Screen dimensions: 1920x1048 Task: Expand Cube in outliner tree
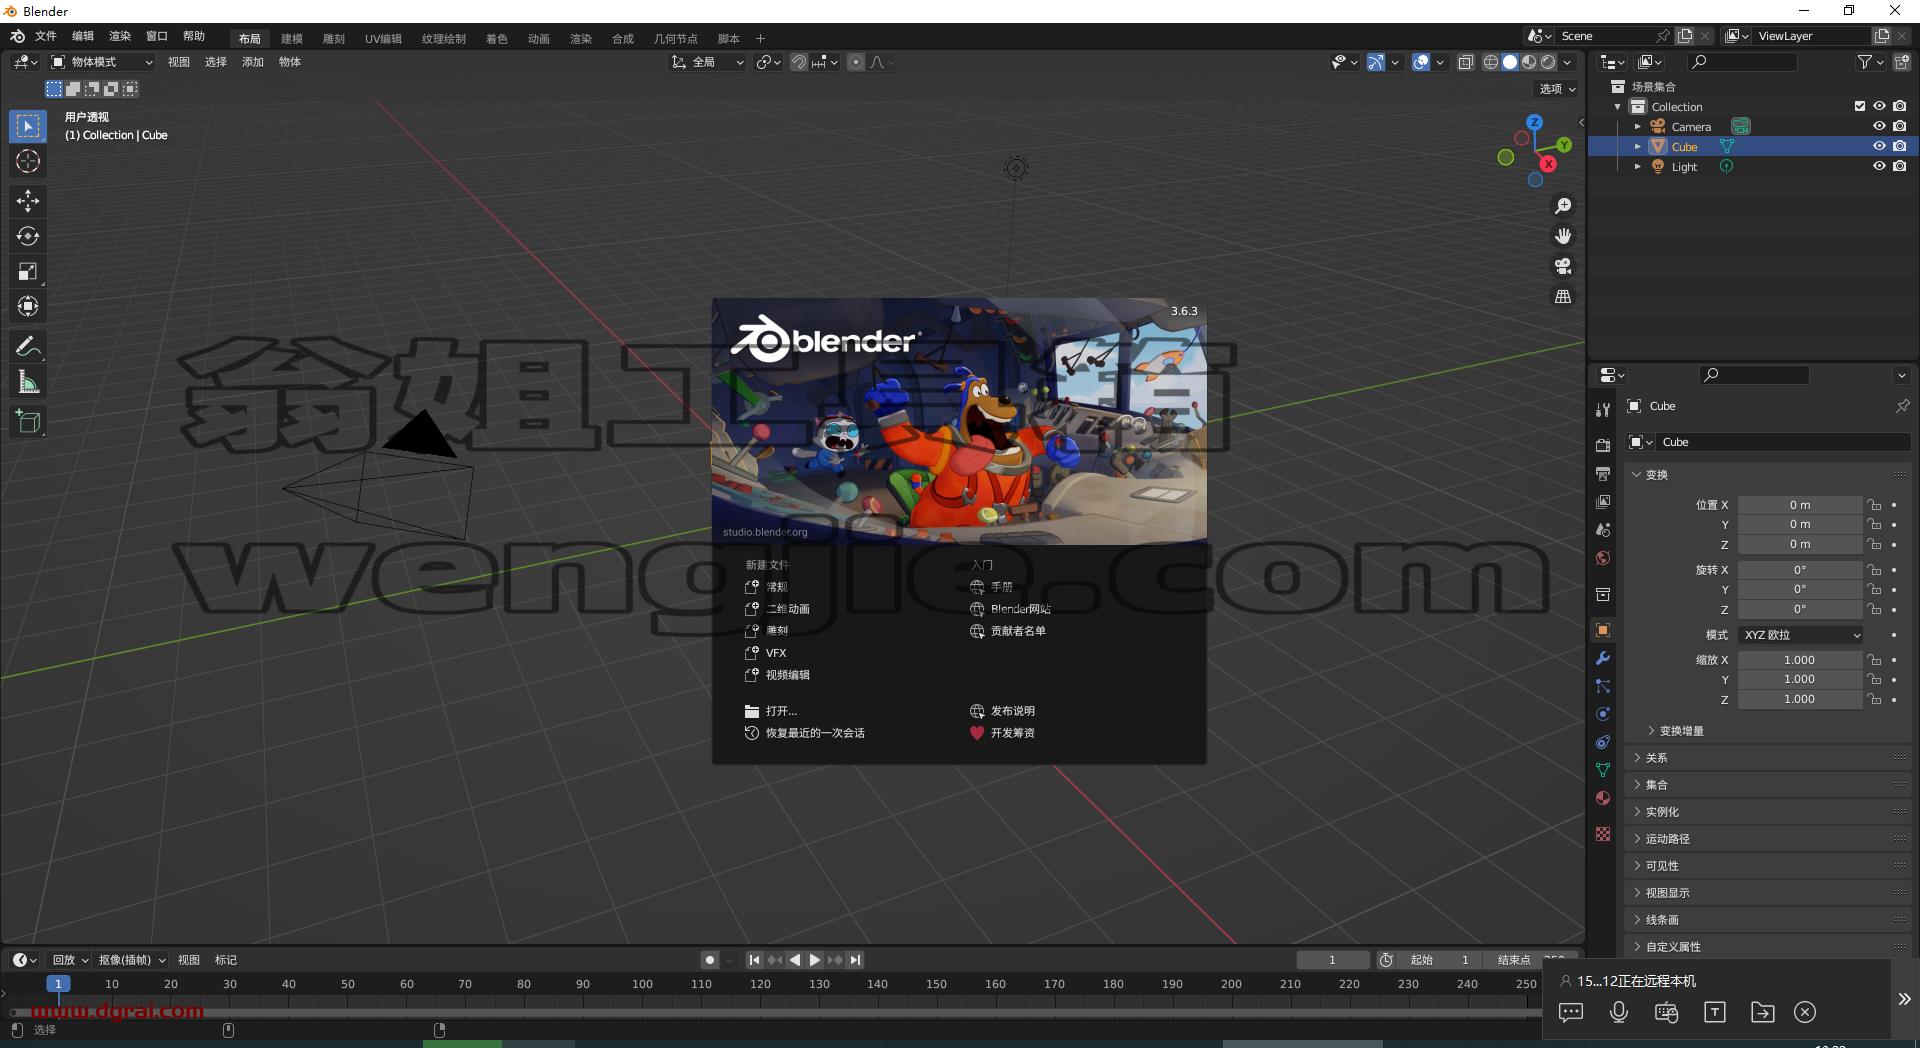1637,147
